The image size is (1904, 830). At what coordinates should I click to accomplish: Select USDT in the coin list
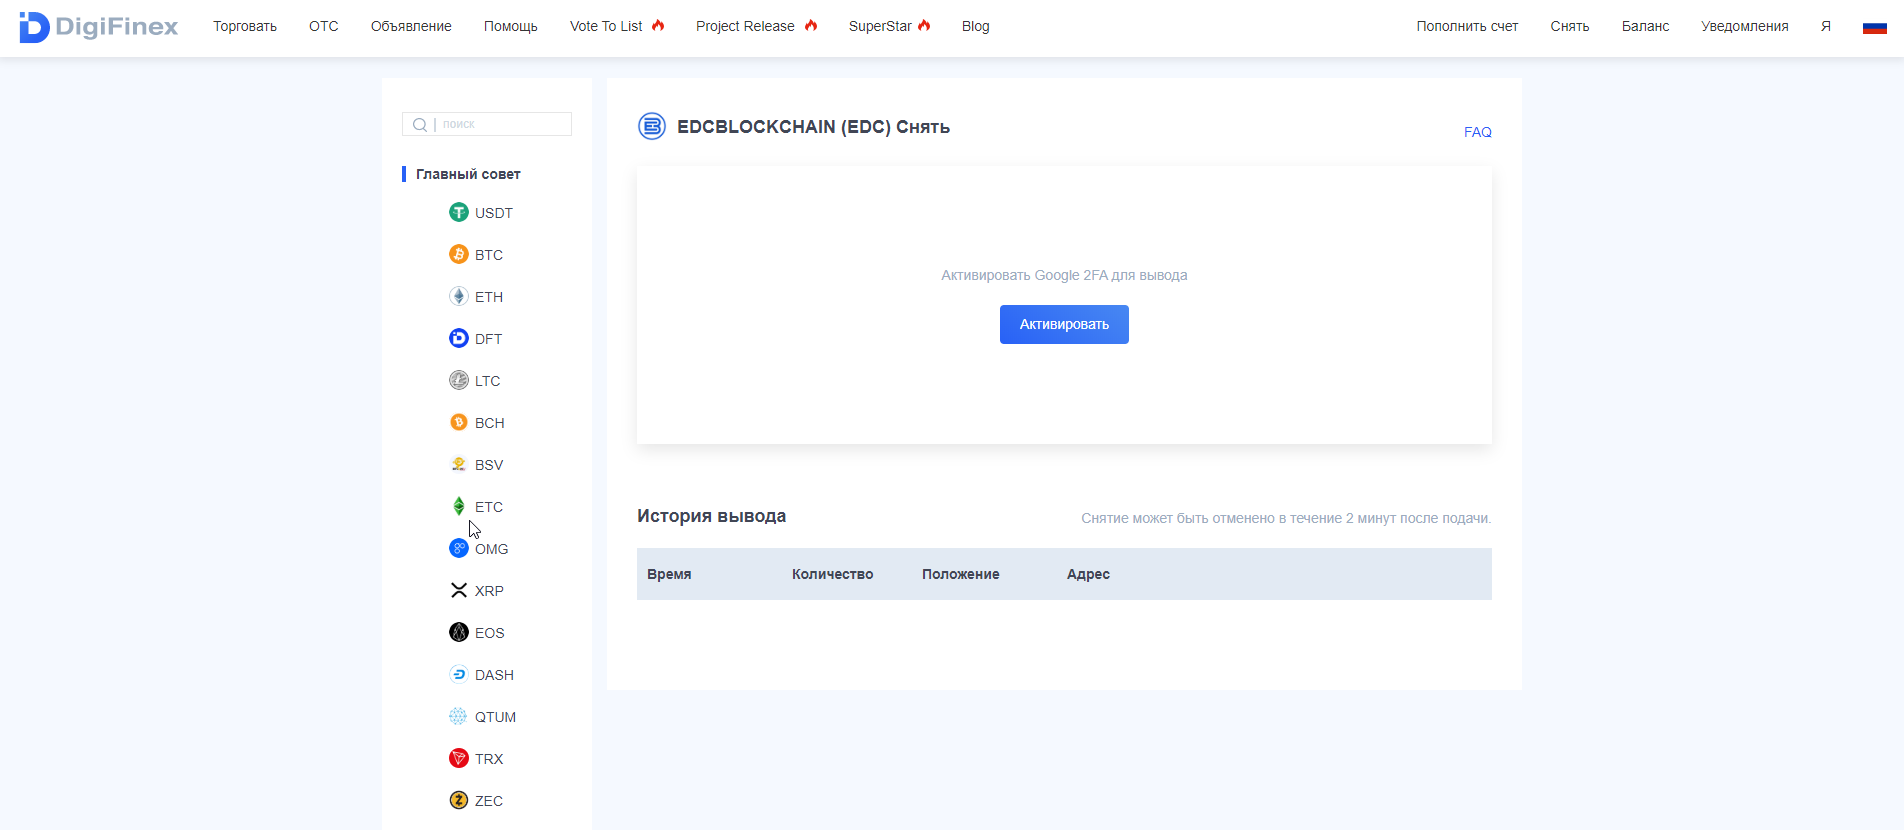click(494, 213)
